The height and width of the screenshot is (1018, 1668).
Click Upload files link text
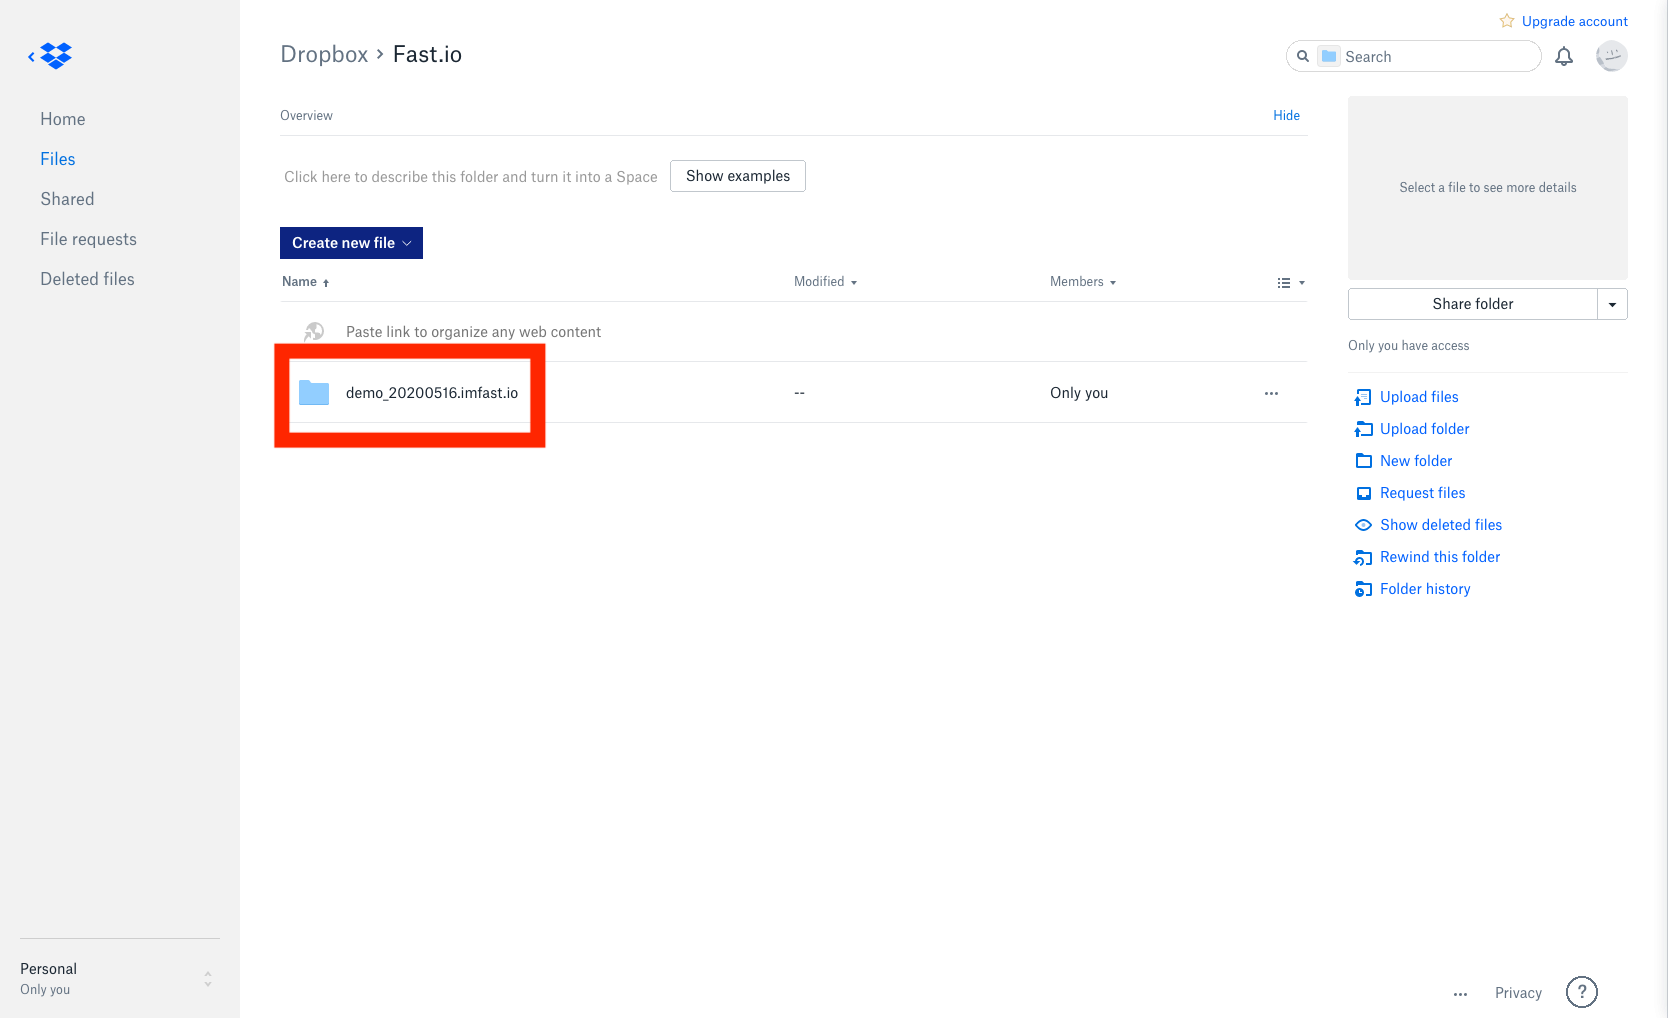coord(1419,397)
